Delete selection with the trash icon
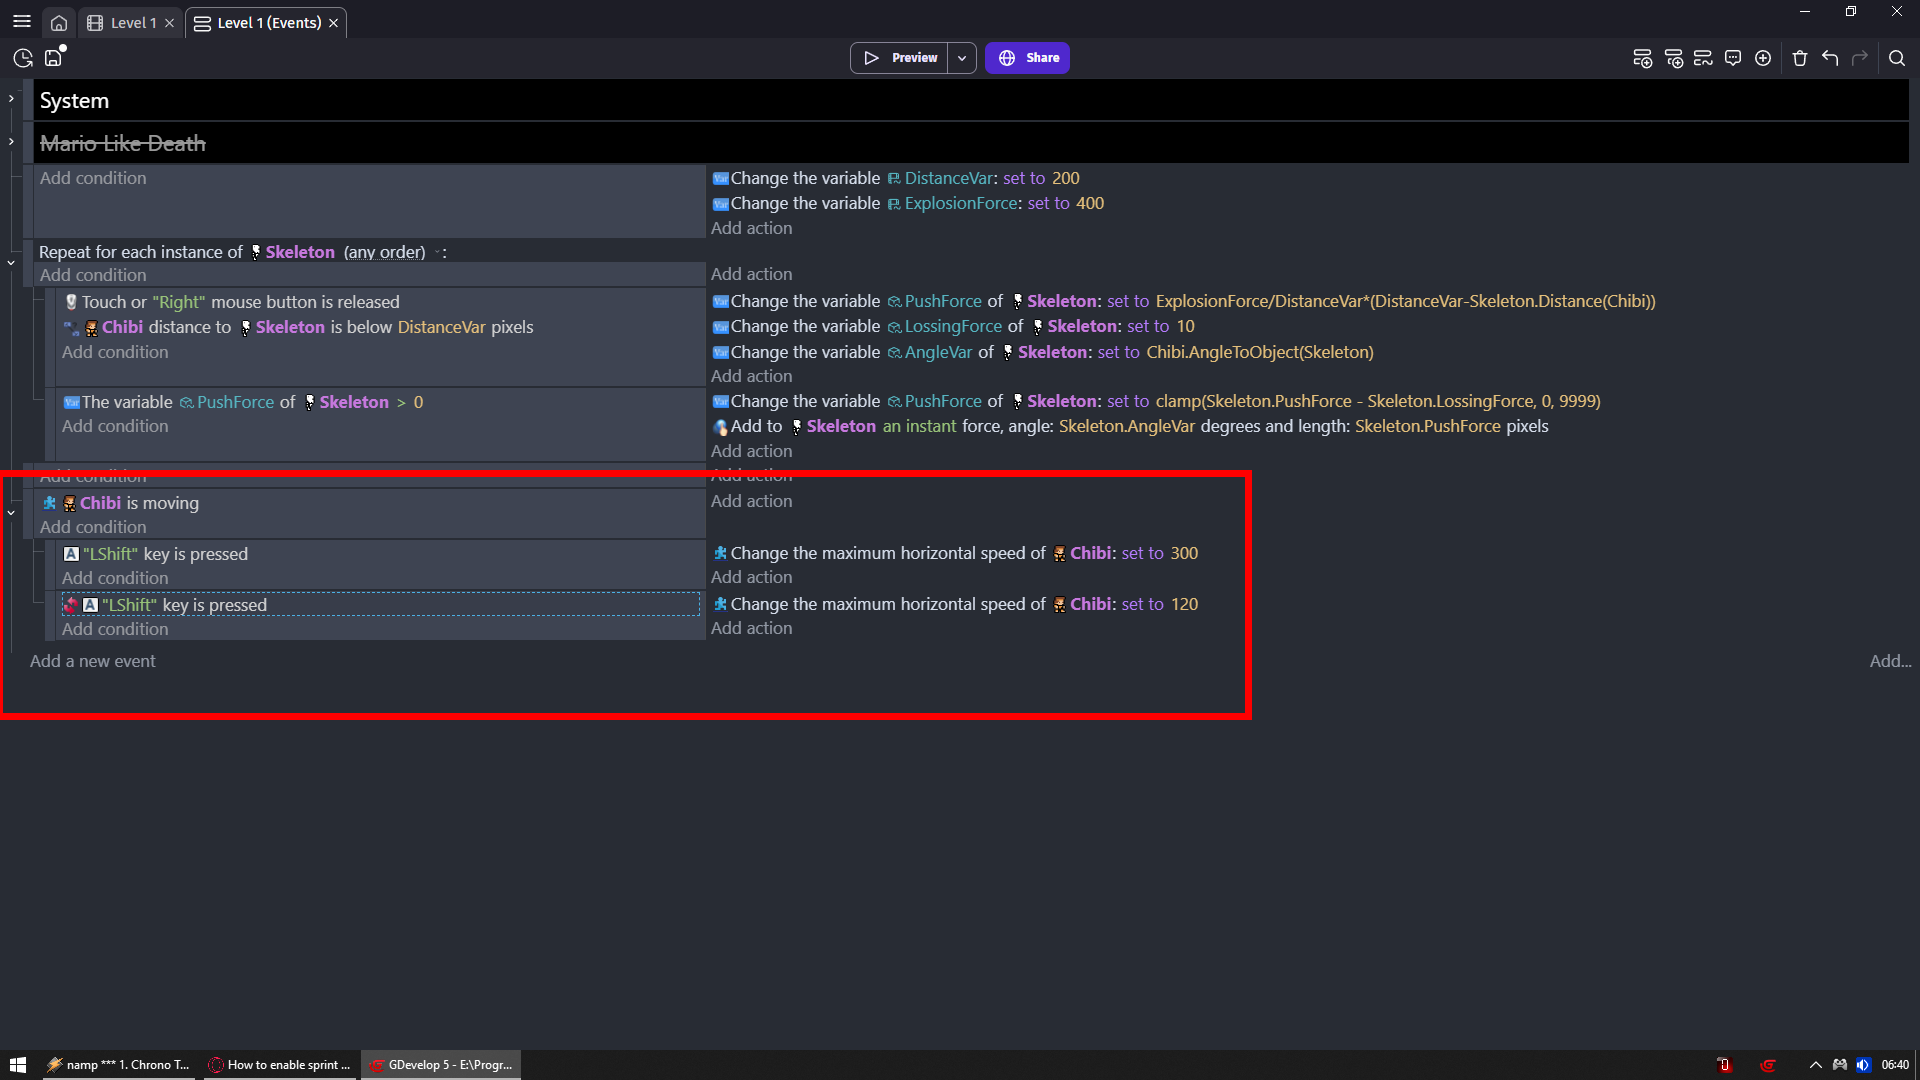The image size is (1920, 1080). coord(1800,58)
